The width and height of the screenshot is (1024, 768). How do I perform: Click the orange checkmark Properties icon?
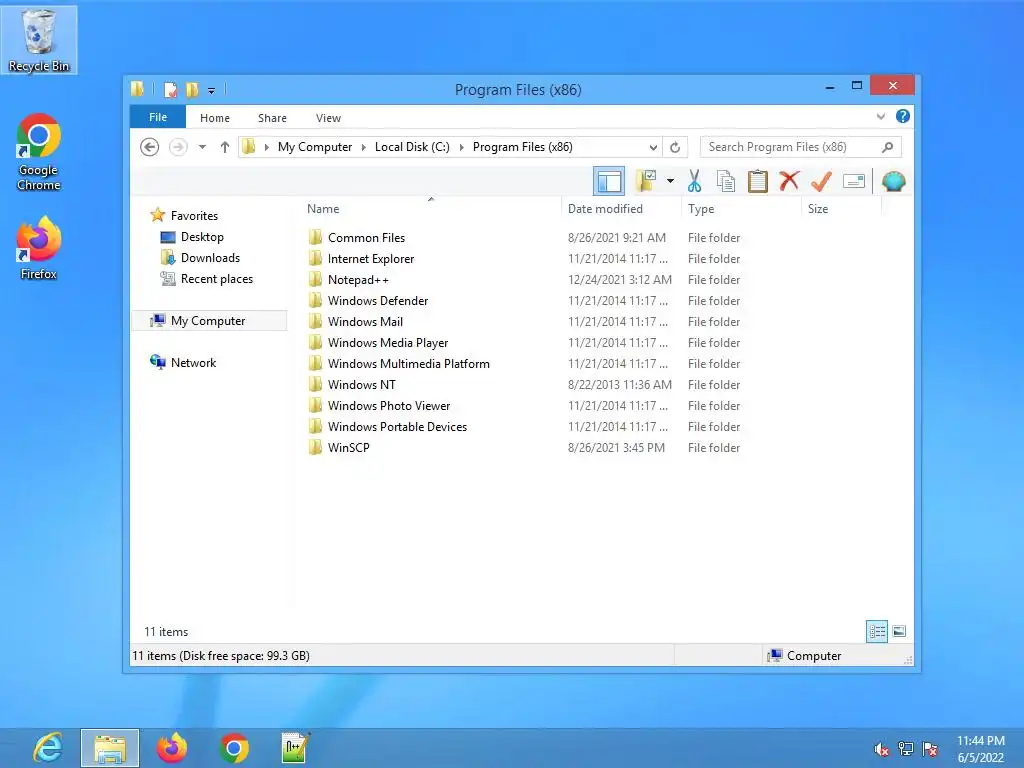coord(821,181)
